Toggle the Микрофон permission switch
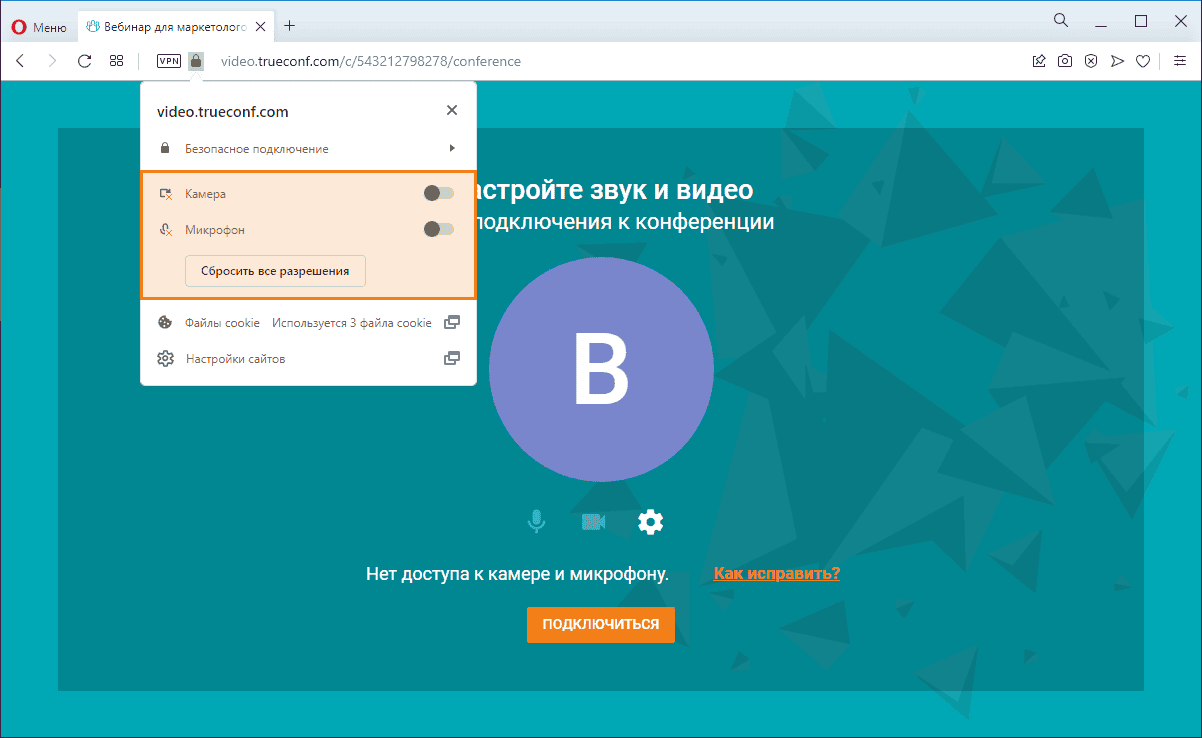The height and width of the screenshot is (738, 1202). click(439, 229)
